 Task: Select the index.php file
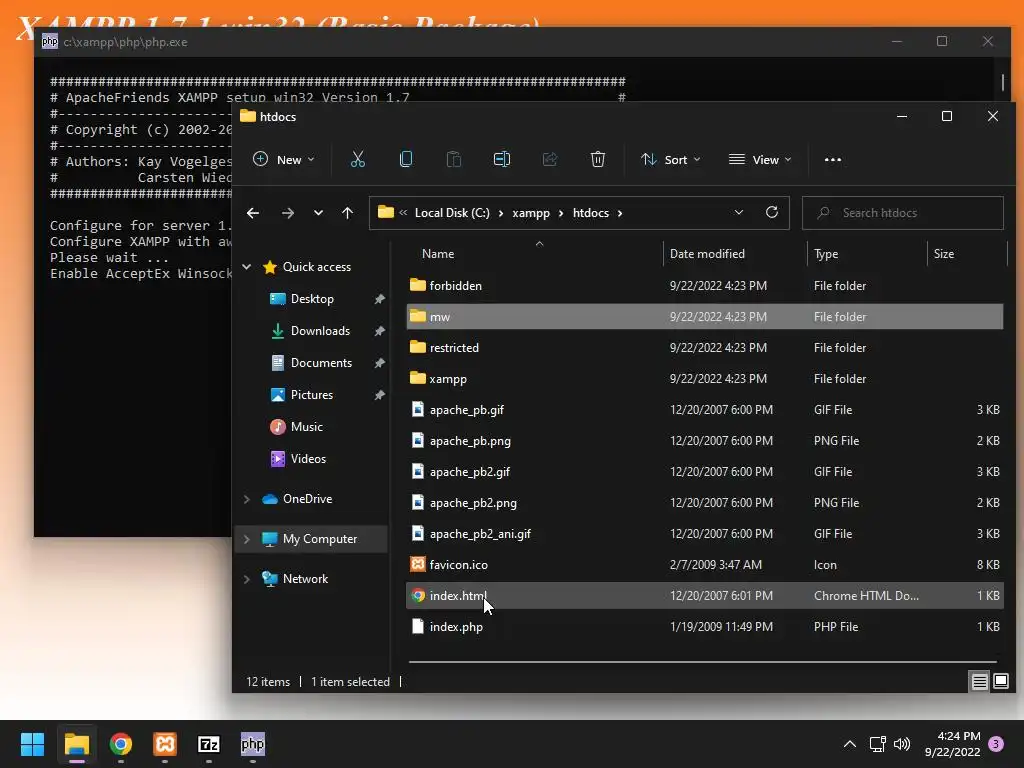[704, 627]
